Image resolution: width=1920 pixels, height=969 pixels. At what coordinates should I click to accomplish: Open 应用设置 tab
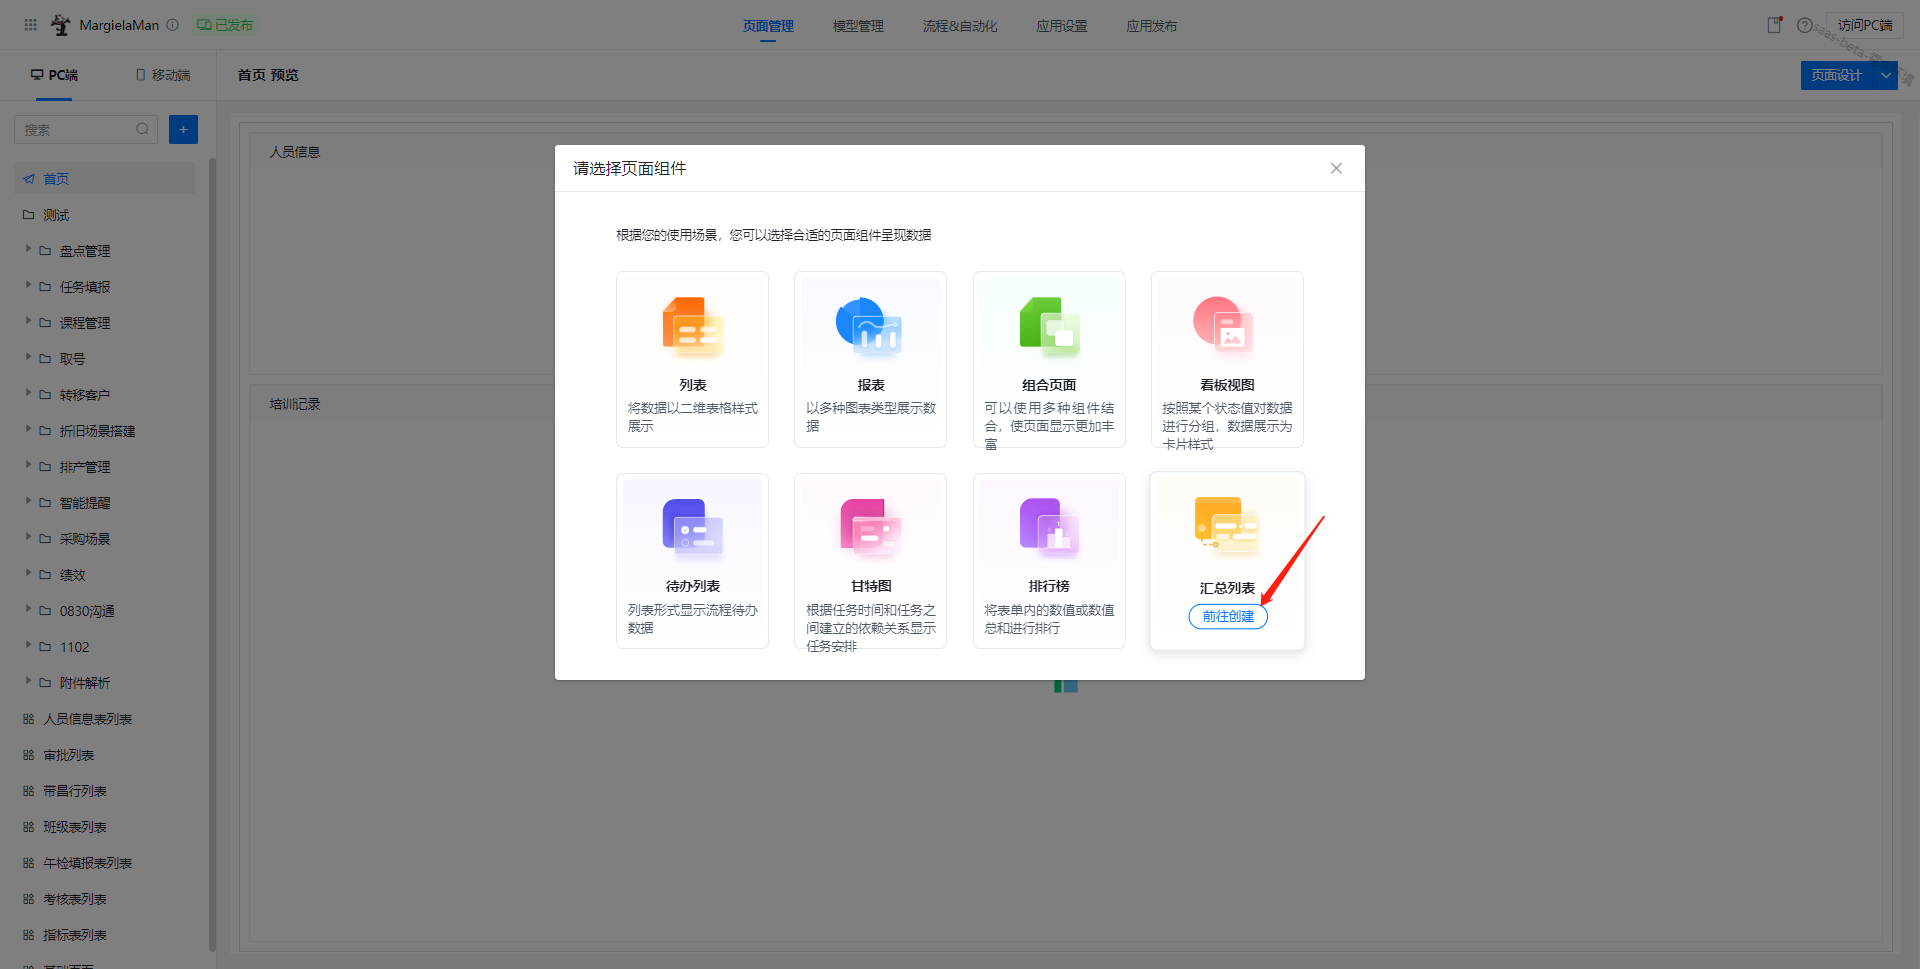pyautogui.click(x=1062, y=26)
